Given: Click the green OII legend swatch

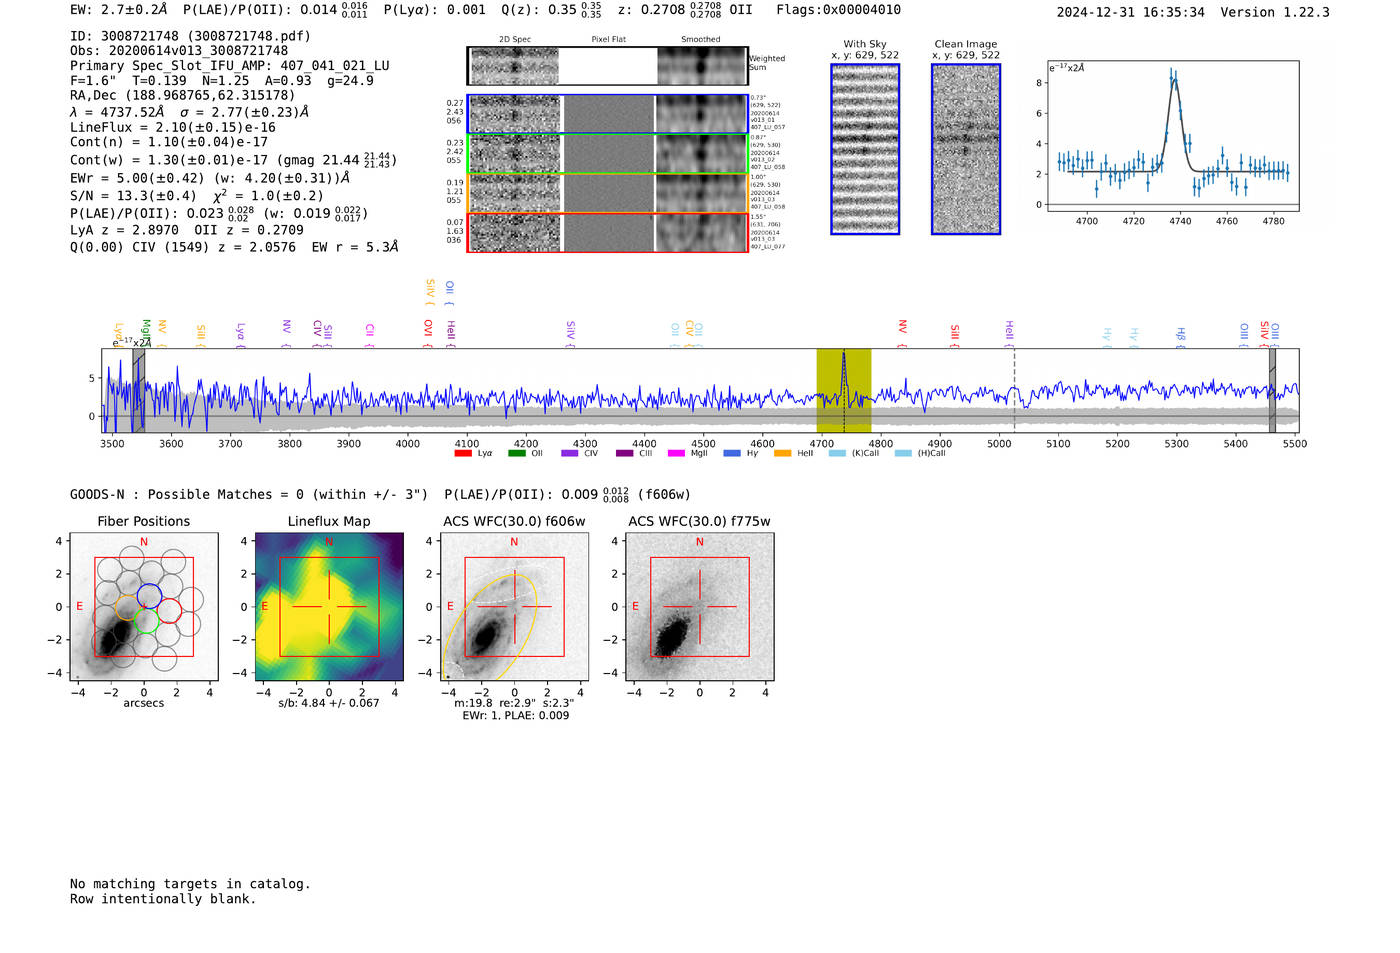Looking at the screenshot, I should [x=517, y=454].
